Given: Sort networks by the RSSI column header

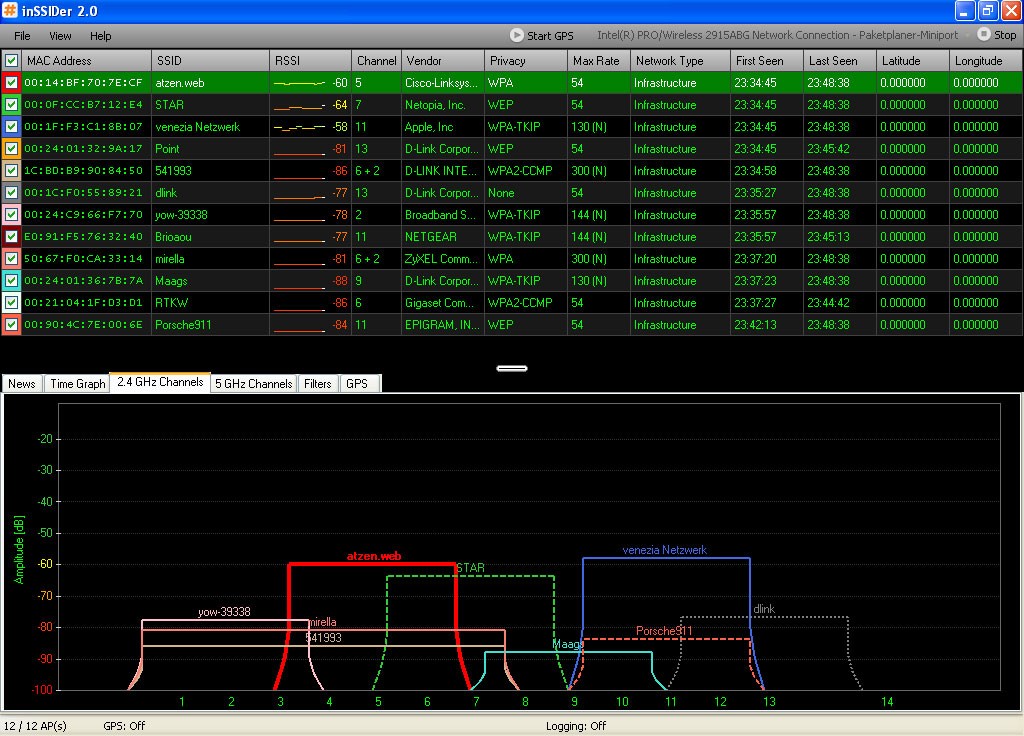Looking at the screenshot, I should 288,61.
